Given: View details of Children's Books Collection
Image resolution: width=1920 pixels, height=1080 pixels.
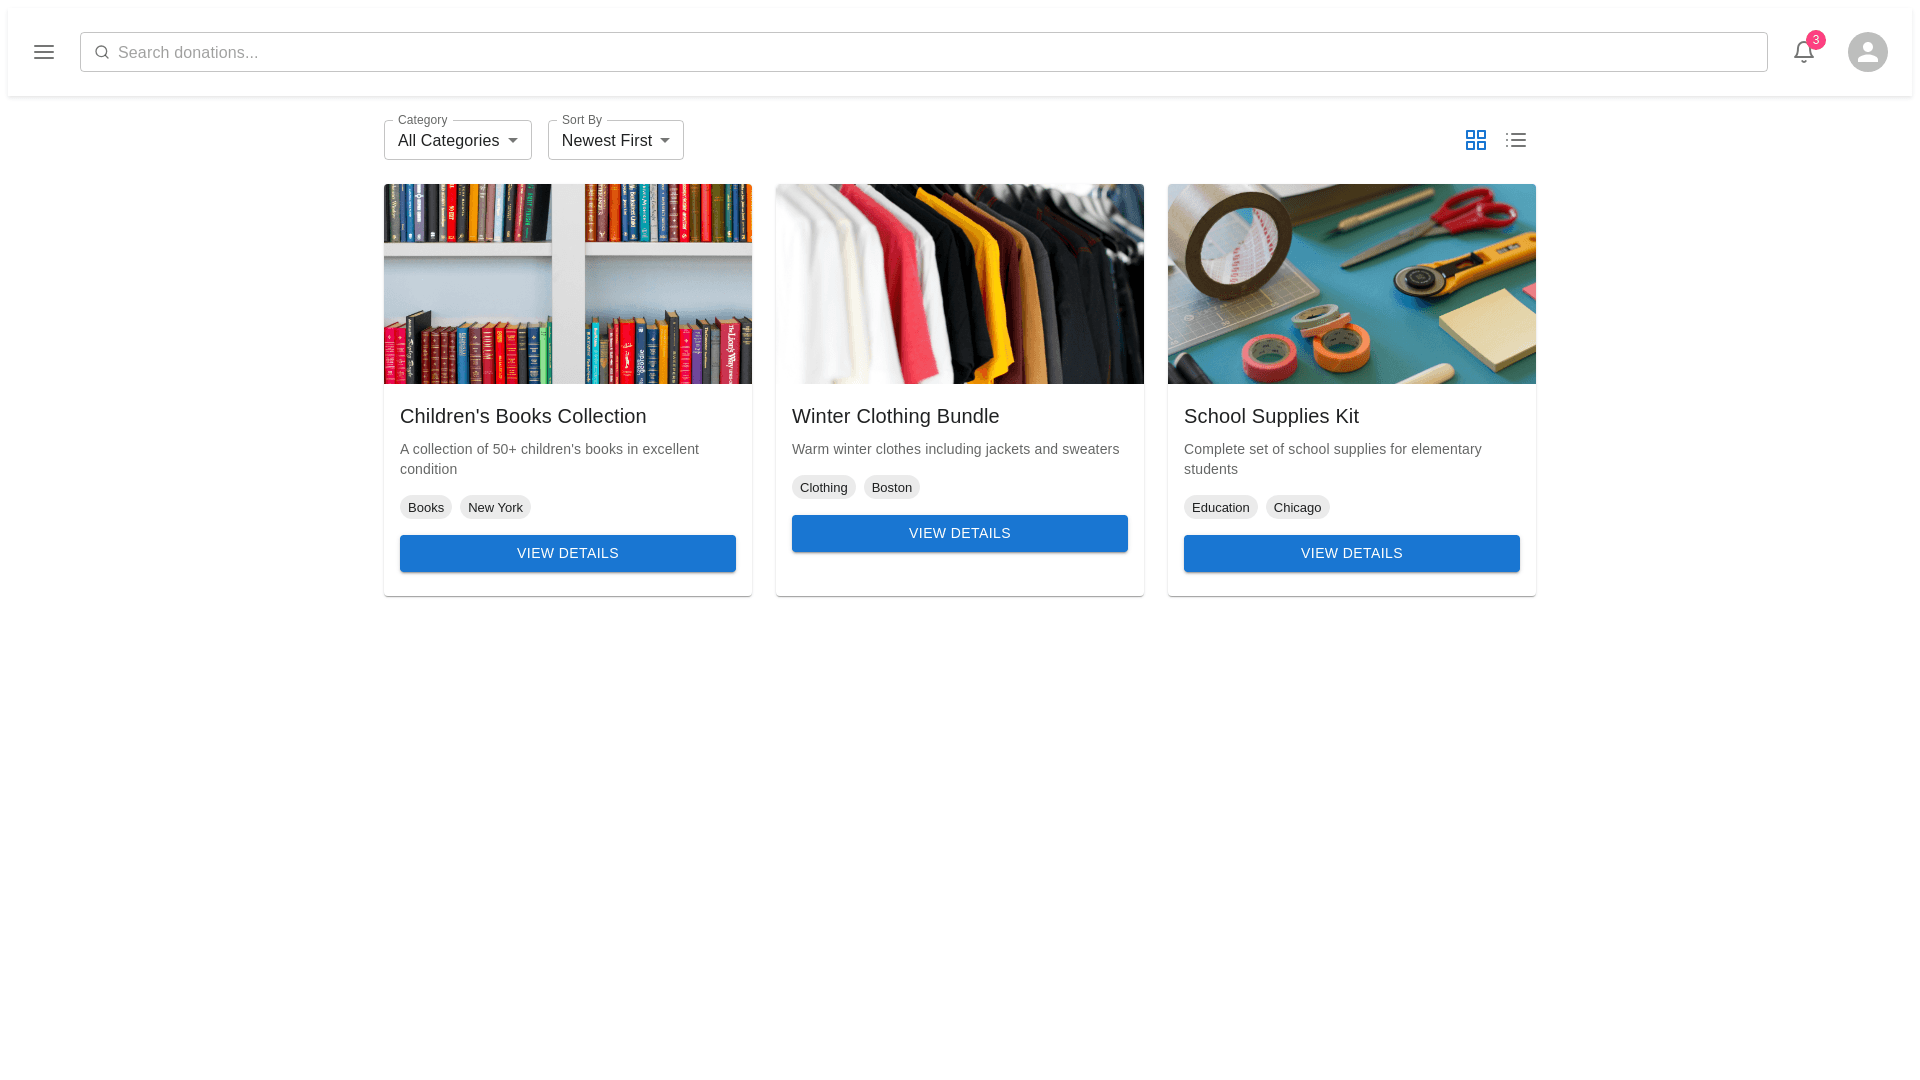Looking at the screenshot, I should click(x=568, y=553).
